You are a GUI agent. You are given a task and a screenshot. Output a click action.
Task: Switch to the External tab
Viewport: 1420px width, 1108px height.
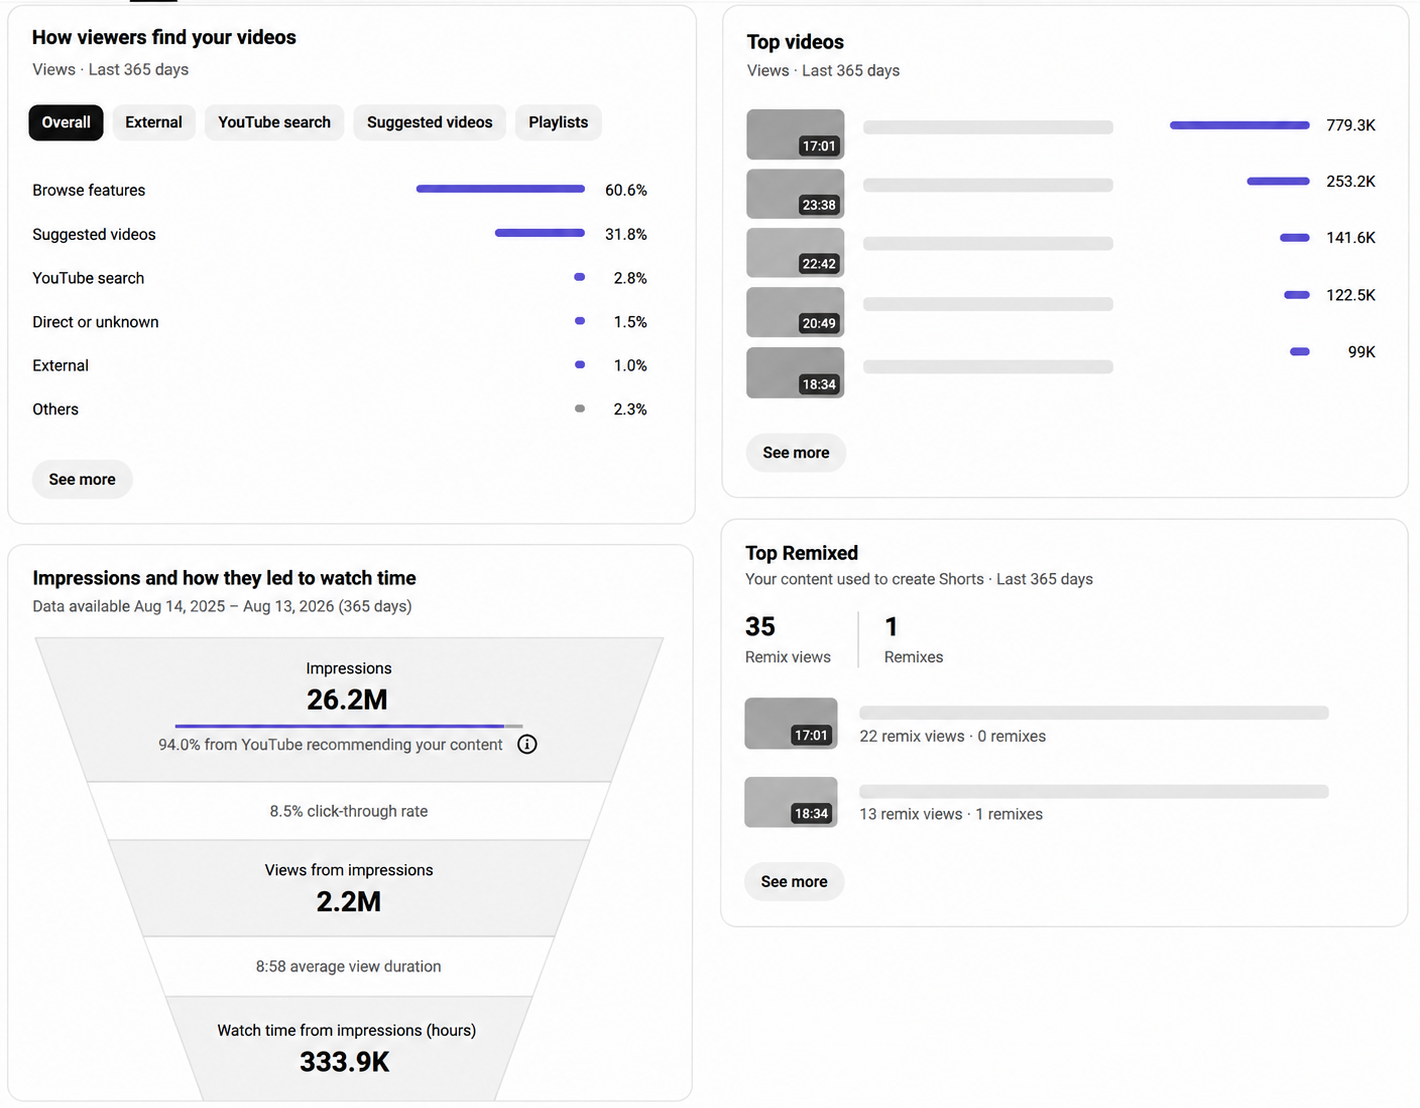coord(154,122)
